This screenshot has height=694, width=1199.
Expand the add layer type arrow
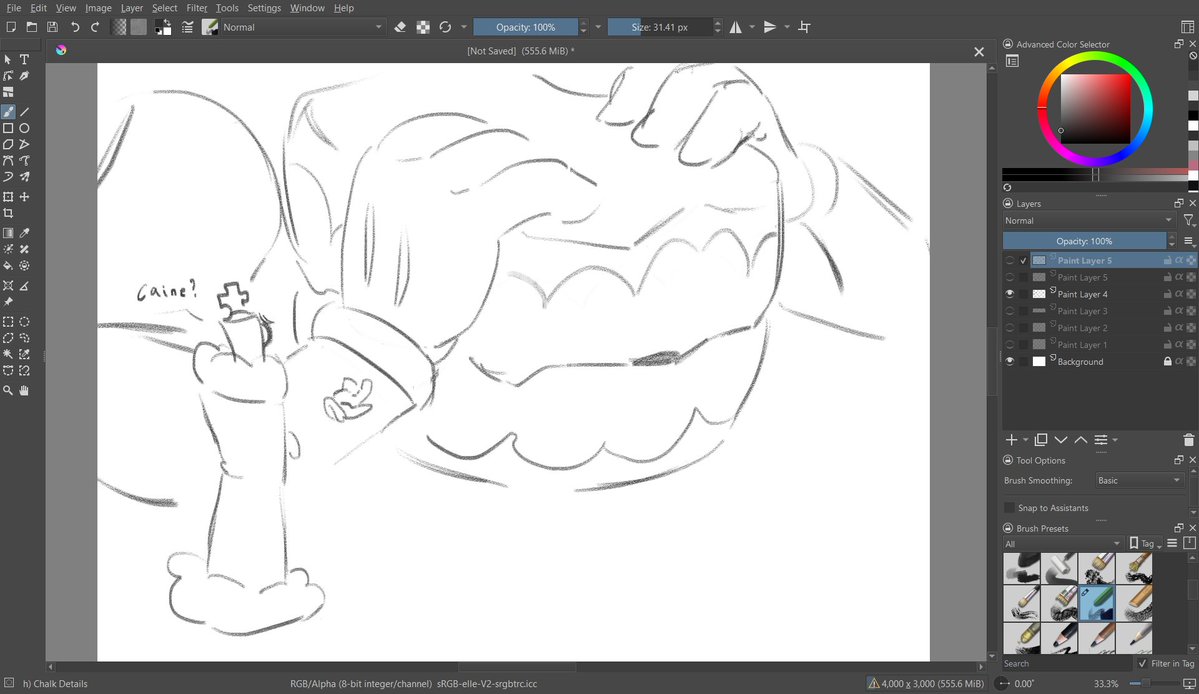pyautogui.click(x=1025, y=440)
